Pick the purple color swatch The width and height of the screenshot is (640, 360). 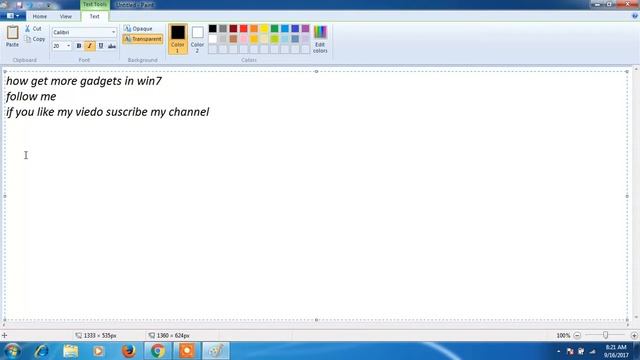(x=305, y=29)
